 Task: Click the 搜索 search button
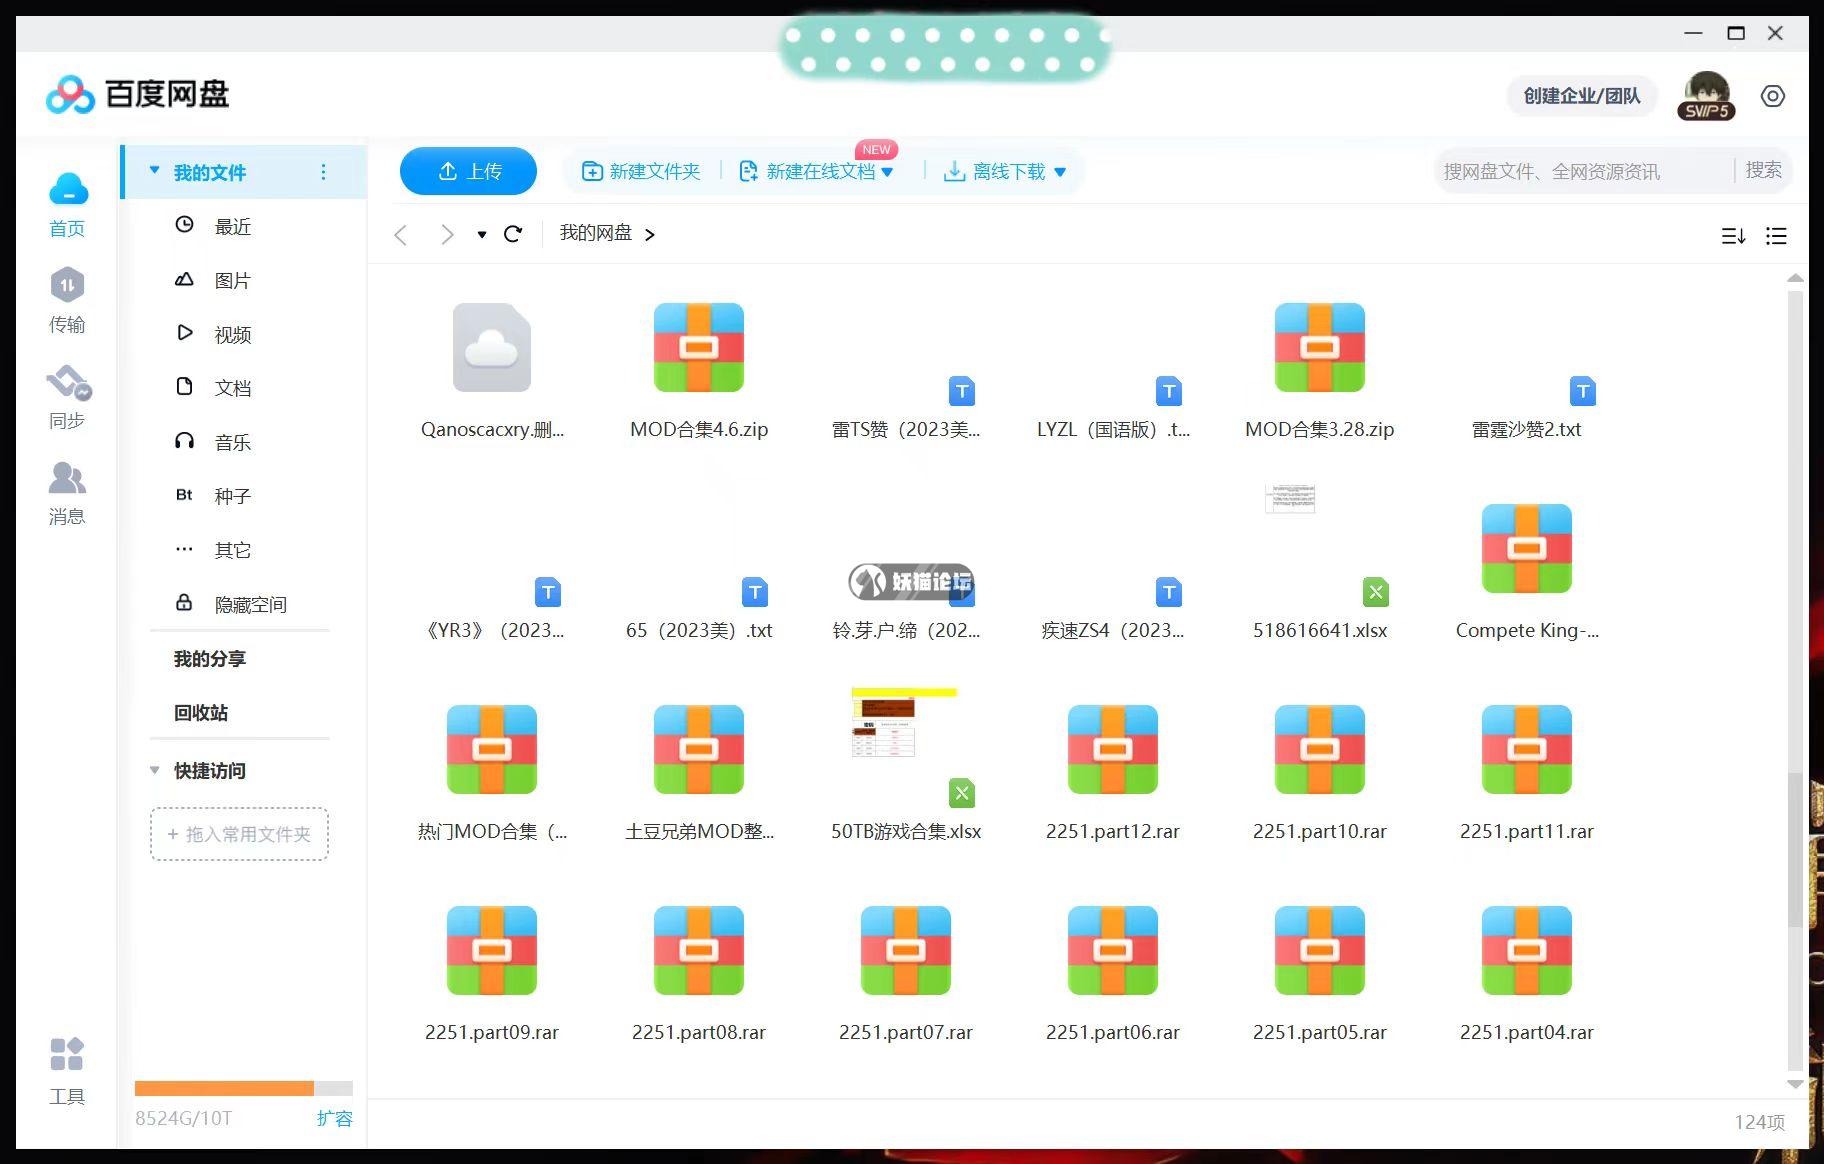click(x=1763, y=170)
